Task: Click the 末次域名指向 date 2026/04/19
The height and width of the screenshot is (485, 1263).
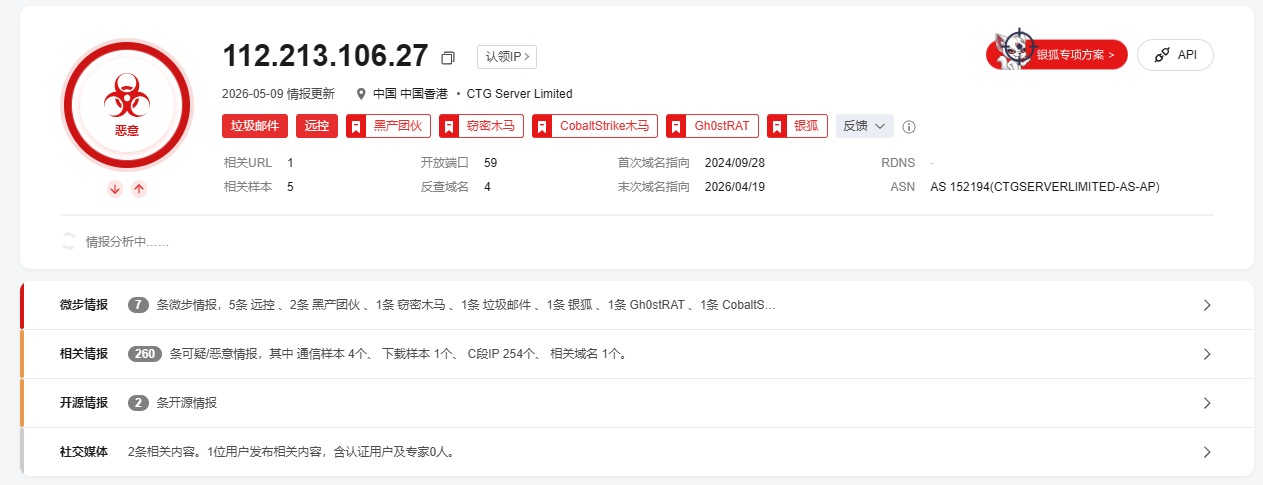Action: 735,187
